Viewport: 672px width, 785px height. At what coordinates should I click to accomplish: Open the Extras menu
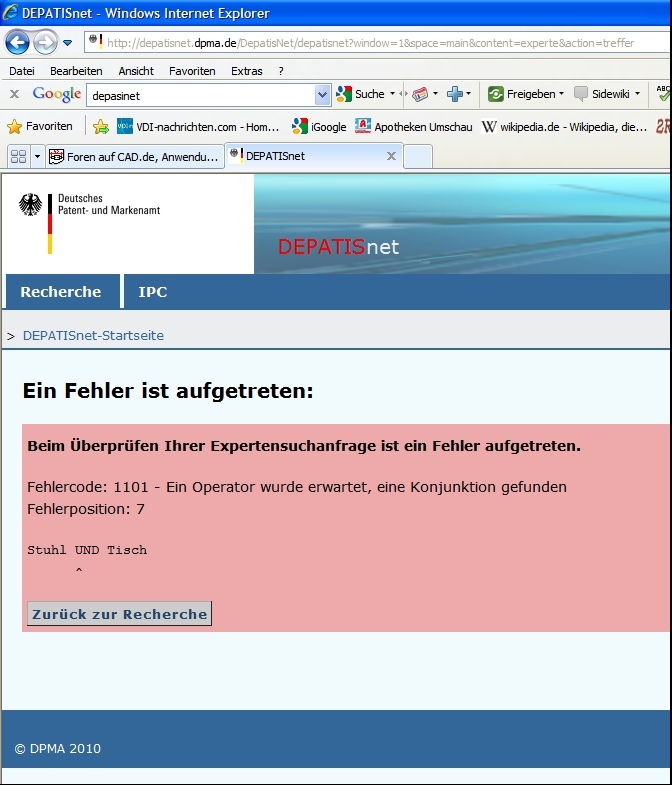246,71
